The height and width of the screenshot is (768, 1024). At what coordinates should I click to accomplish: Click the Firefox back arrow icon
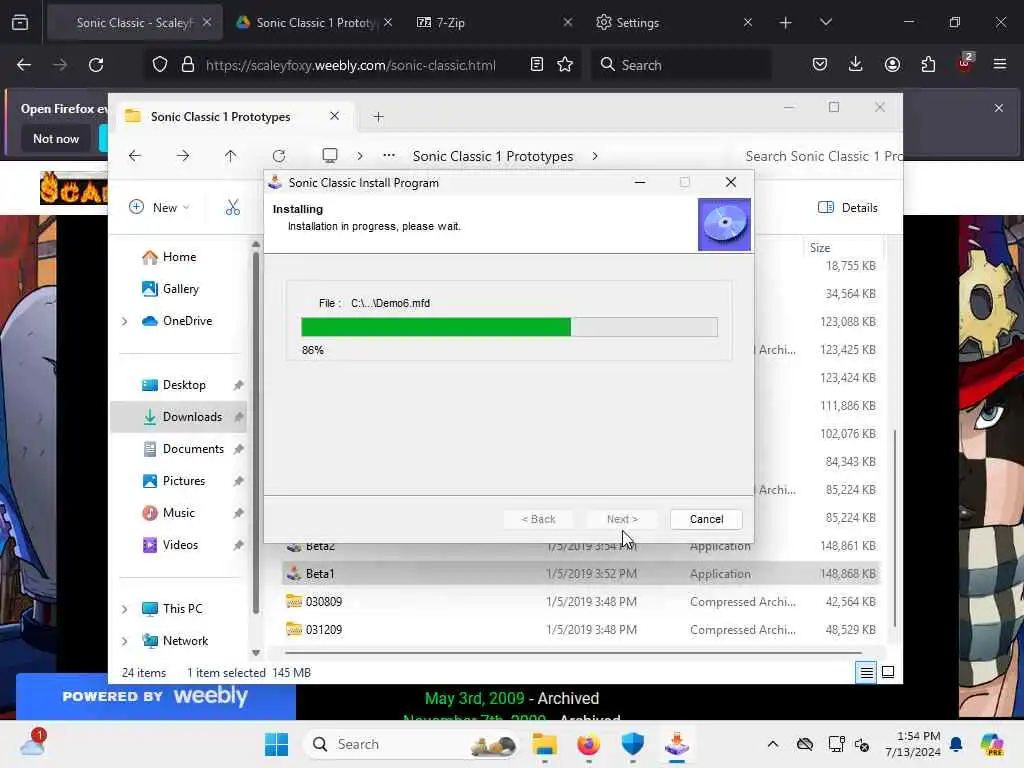click(24, 65)
